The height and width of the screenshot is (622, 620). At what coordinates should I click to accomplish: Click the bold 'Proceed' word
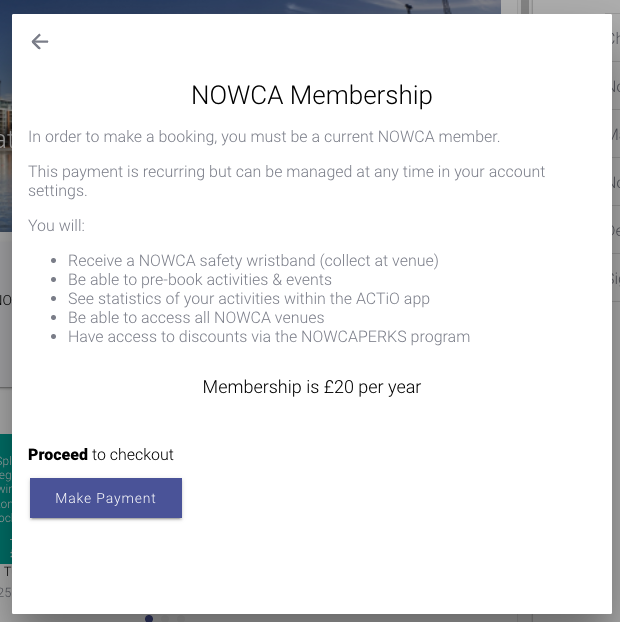(x=58, y=455)
